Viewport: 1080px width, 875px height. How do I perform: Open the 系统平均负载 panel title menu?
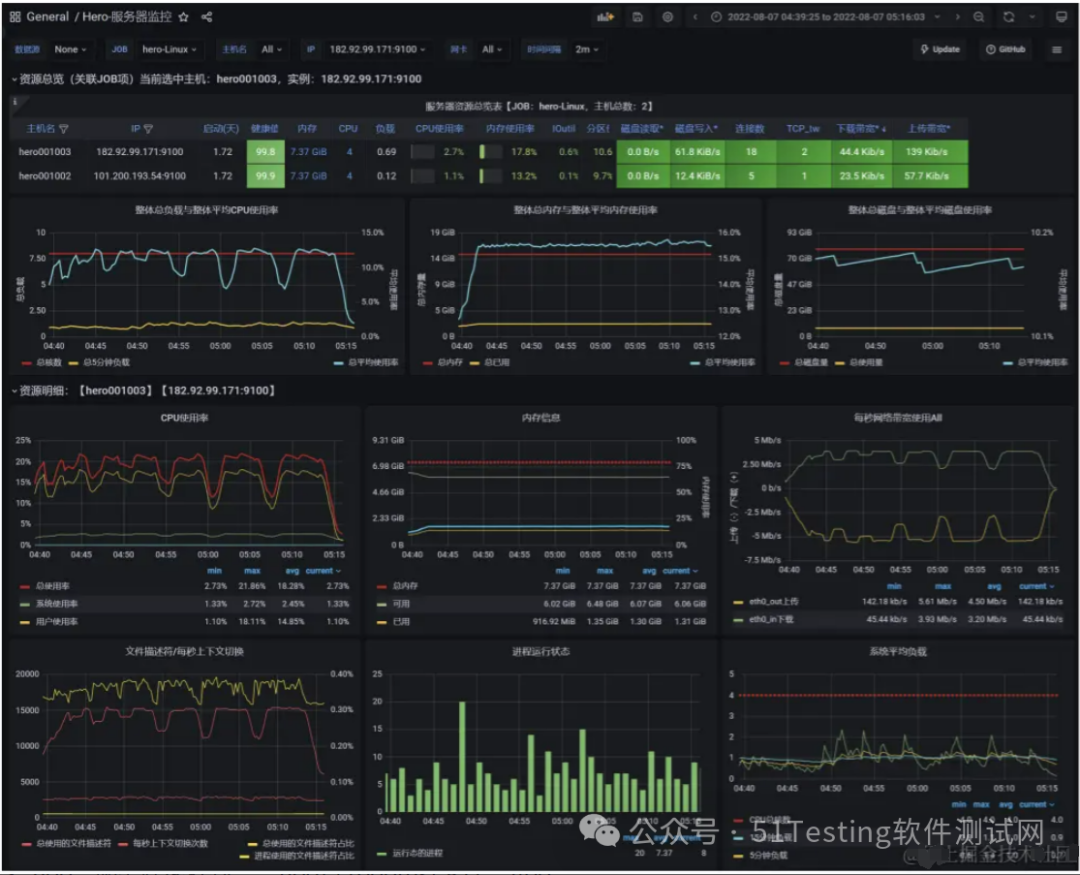tap(897, 651)
